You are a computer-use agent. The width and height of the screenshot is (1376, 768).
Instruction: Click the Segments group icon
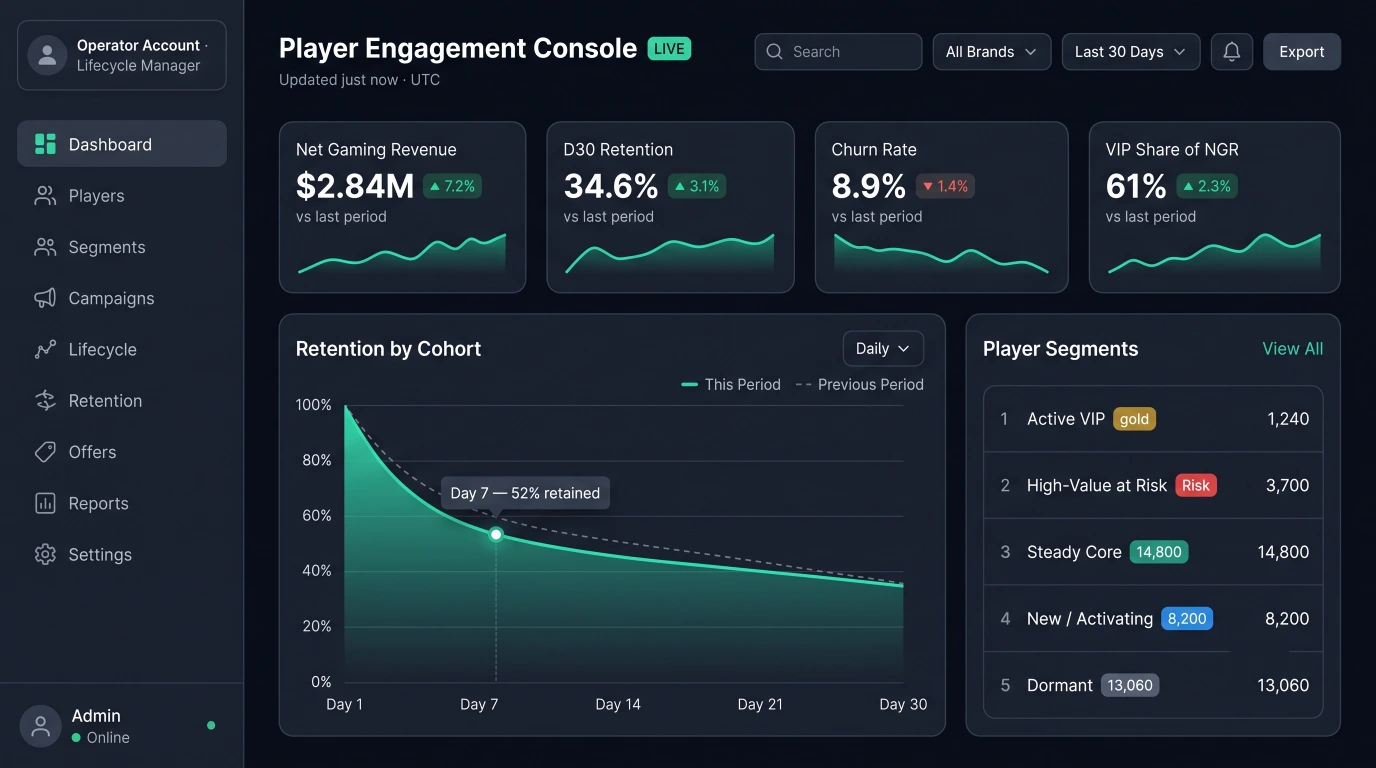pyautogui.click(x=45, y=247)
